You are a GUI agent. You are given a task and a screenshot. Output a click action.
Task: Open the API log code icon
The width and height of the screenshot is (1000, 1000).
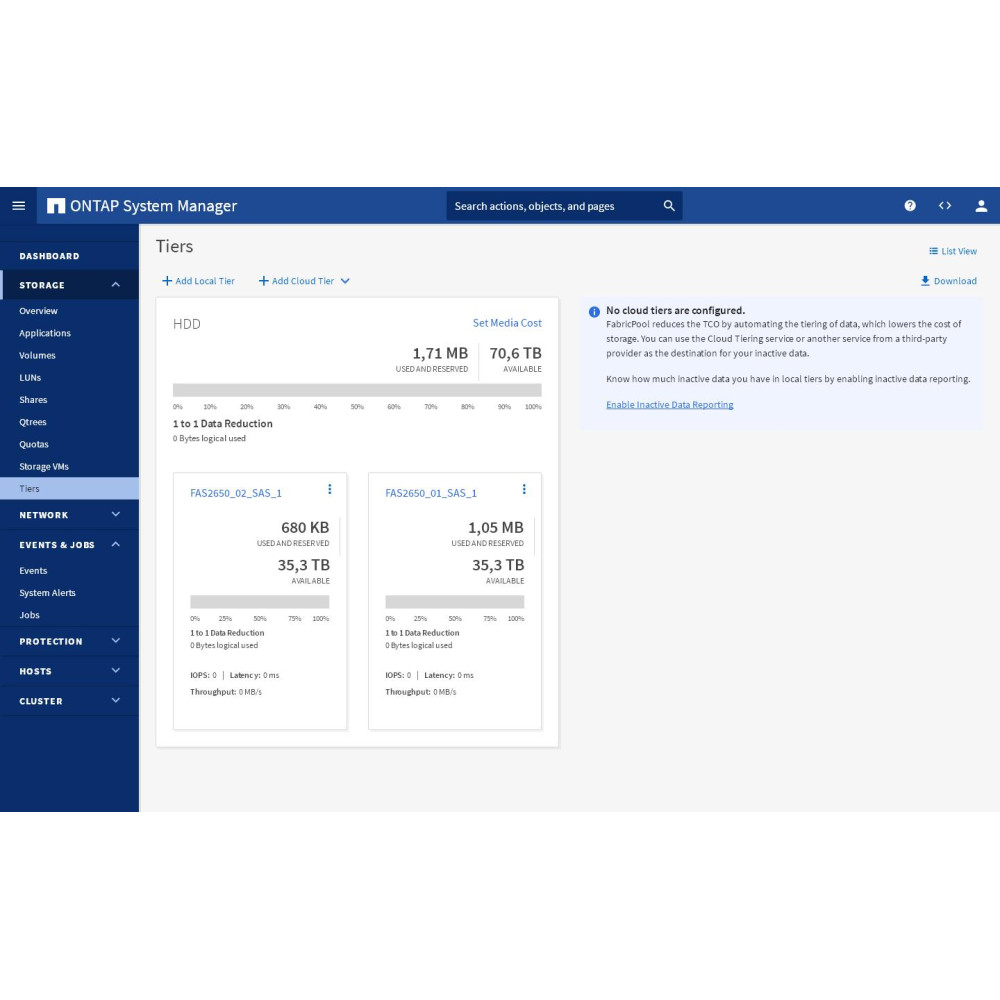point(945,205)
